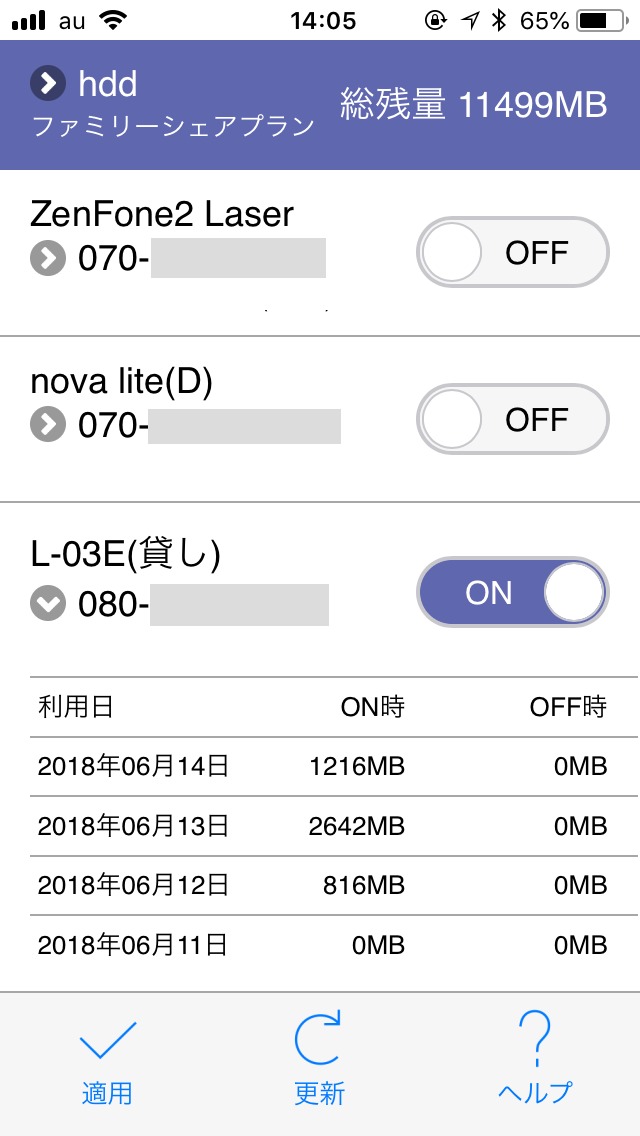The height and width of the screenshot is (1136, 640).
Task: Expand the nova lite(D) usage details
Action: (x=47, y=427)
